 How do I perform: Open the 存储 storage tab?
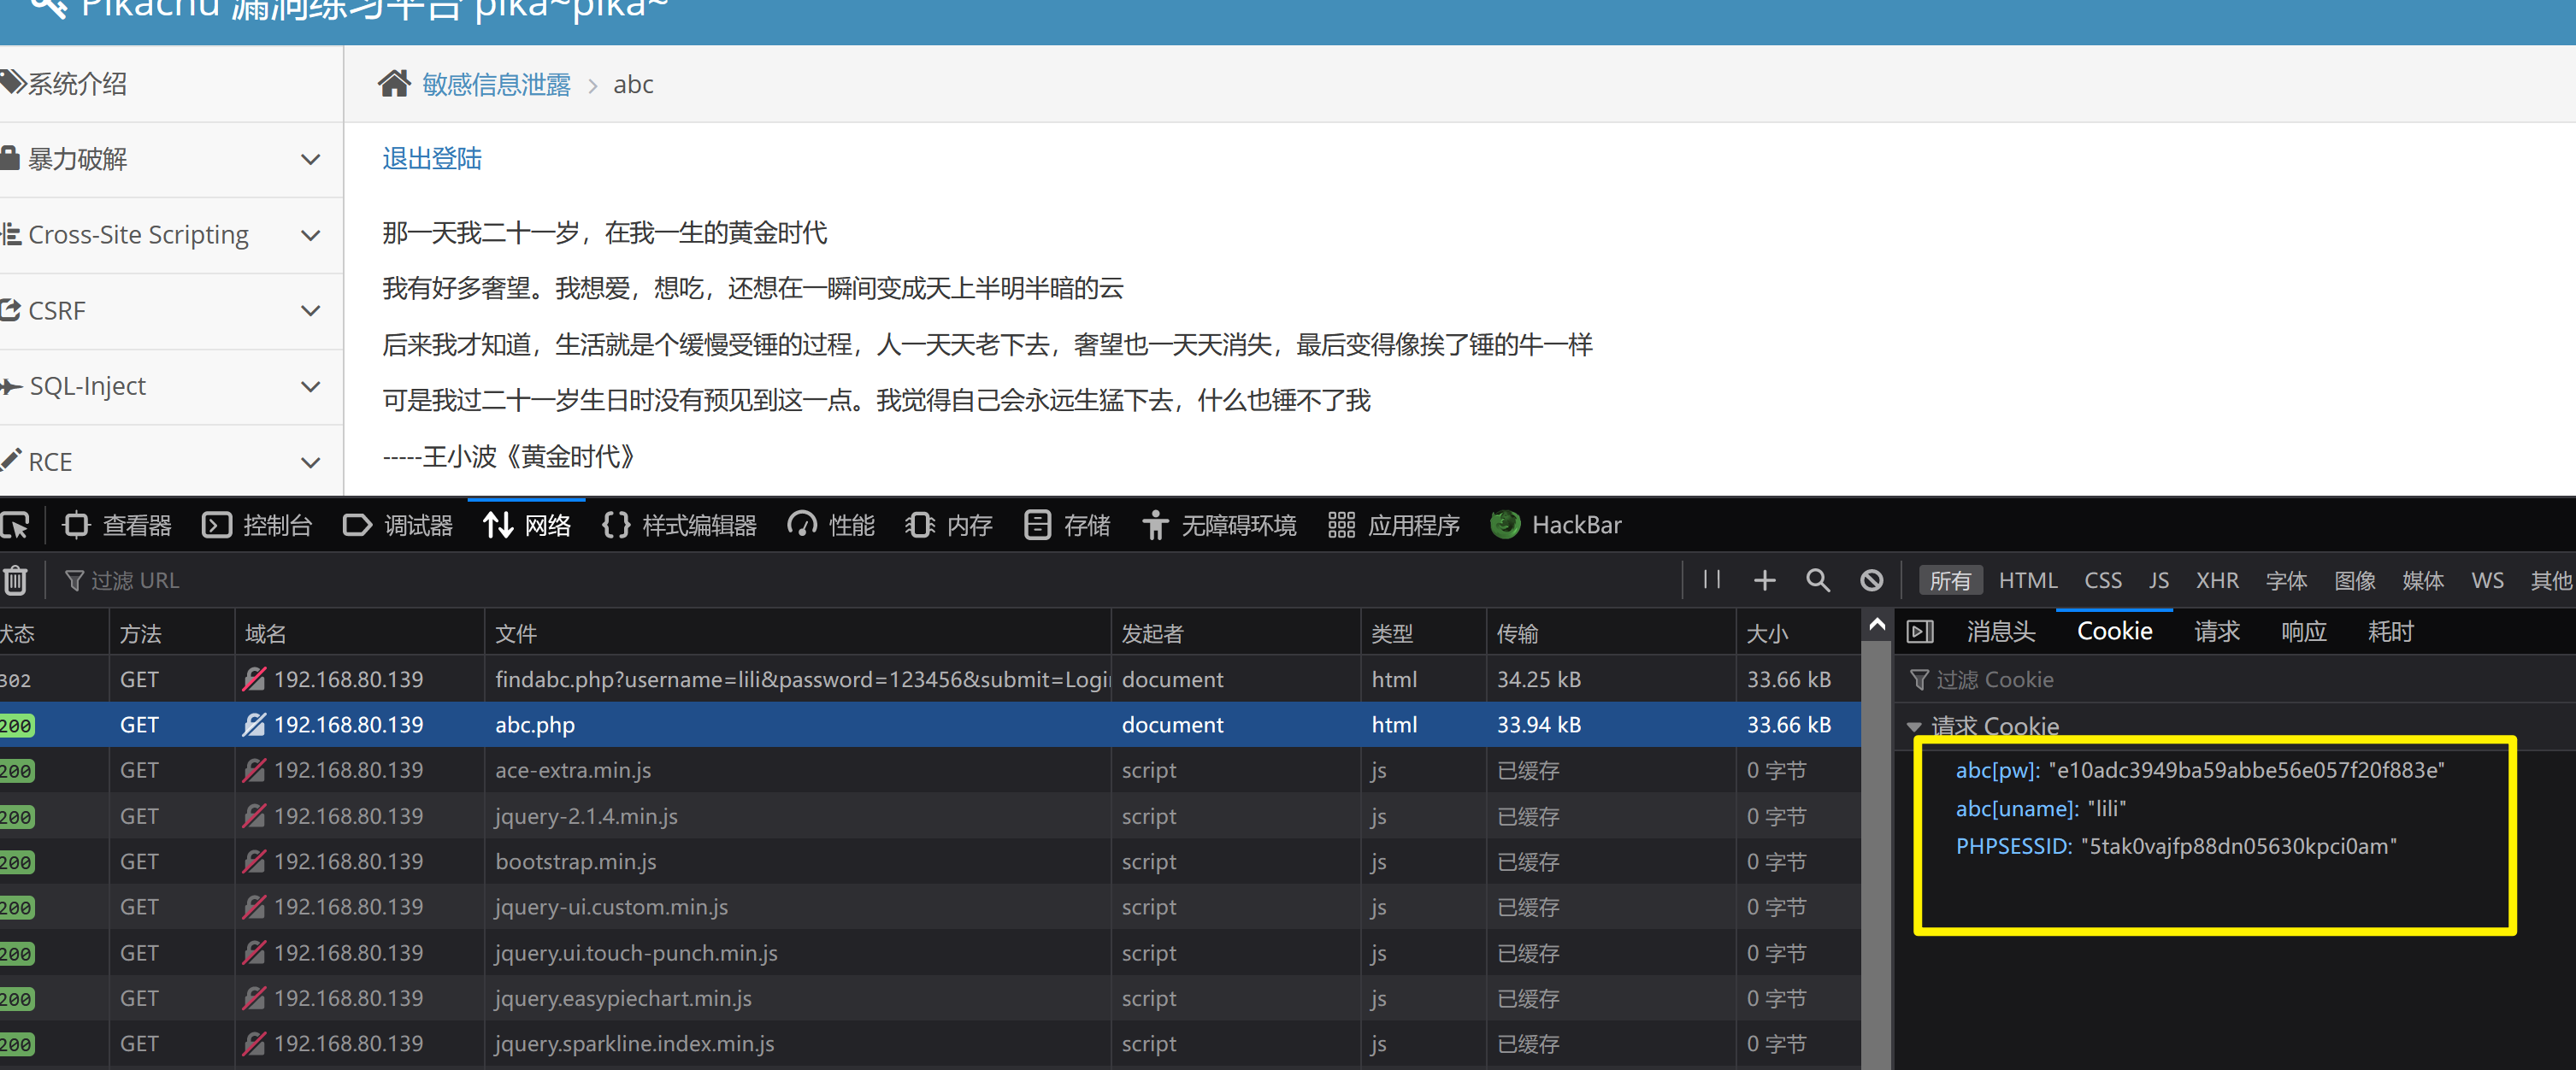pyautogui.click(x=1067, y=525)
